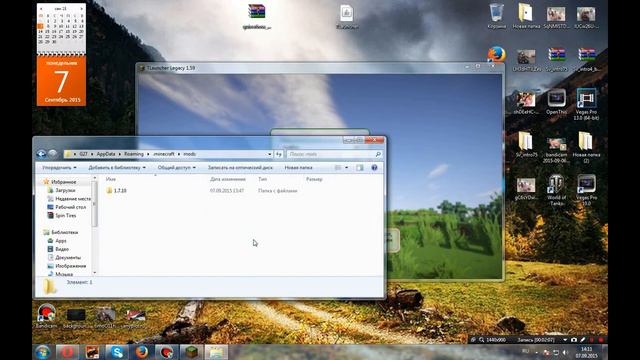640x360 pixels.
Task: Open the Упорядочить dropdown menu
Action: (59, 168)
